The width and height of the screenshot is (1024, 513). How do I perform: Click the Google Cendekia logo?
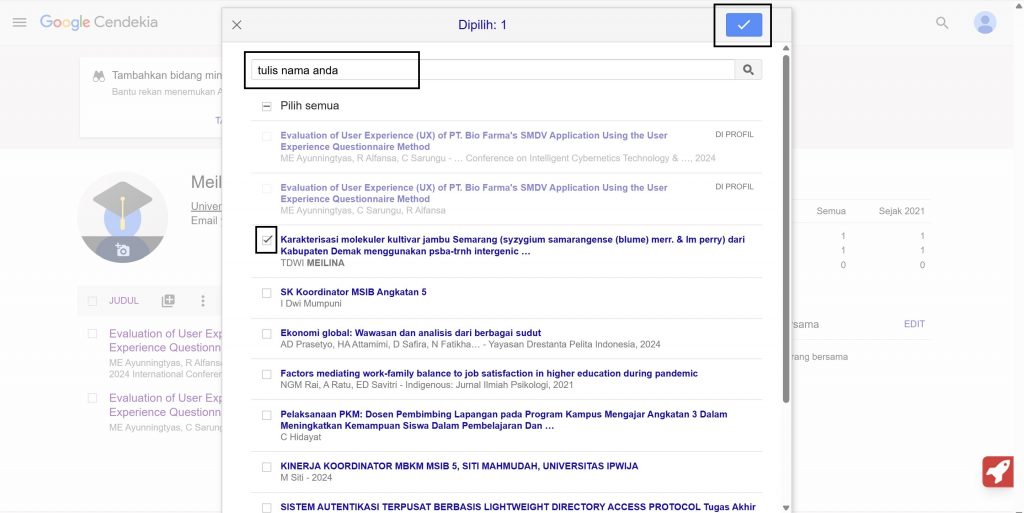[99, 22]
